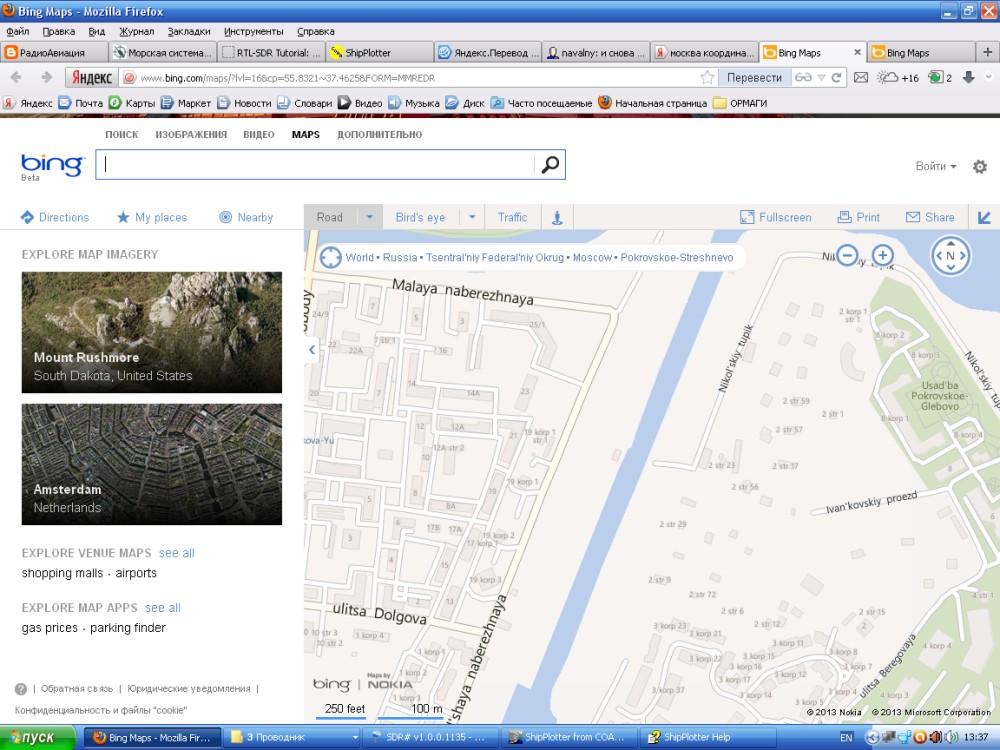Open Nearby panel
This screenshot has width=1000, height=750.
tap(246, 217)
